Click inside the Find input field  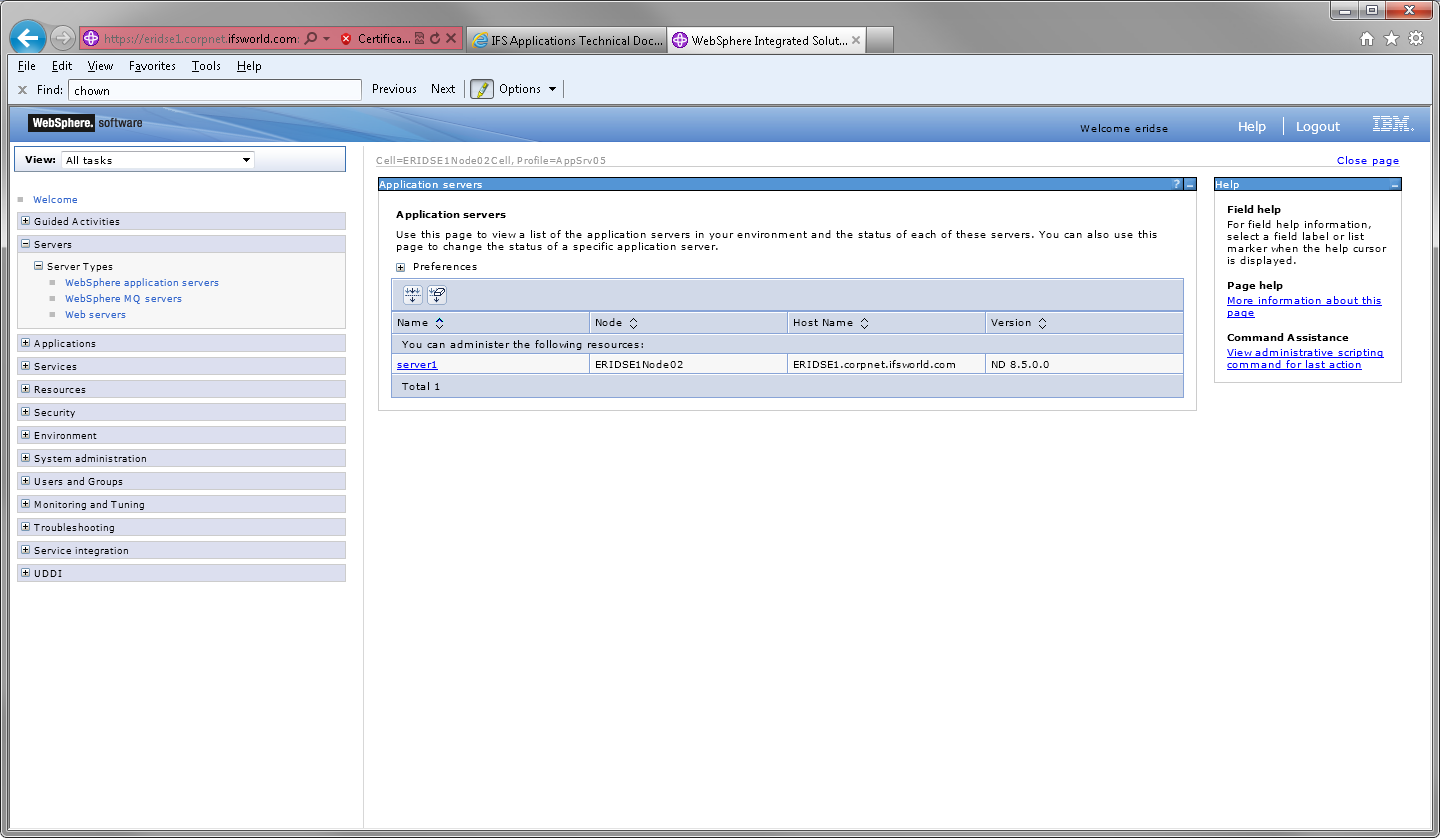pyautogui.click(x=215, y=89)
